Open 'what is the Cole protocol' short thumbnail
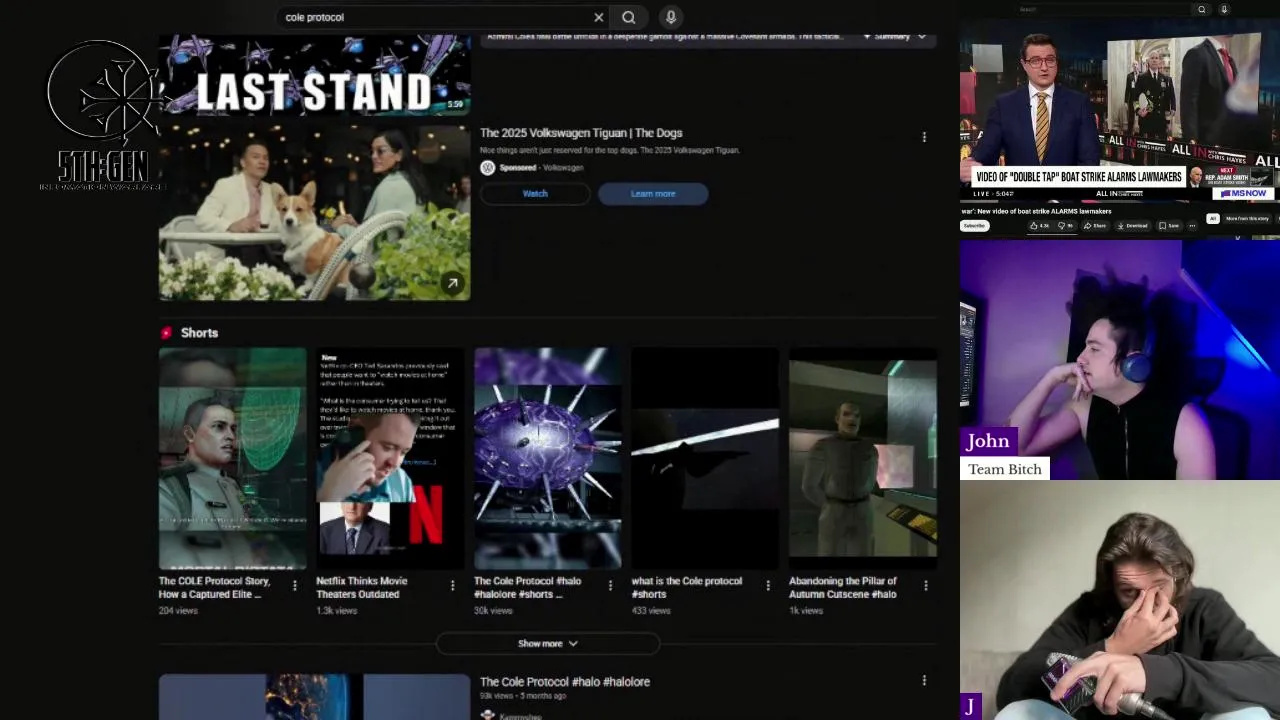1280x720 pixels. coord(705,458)
